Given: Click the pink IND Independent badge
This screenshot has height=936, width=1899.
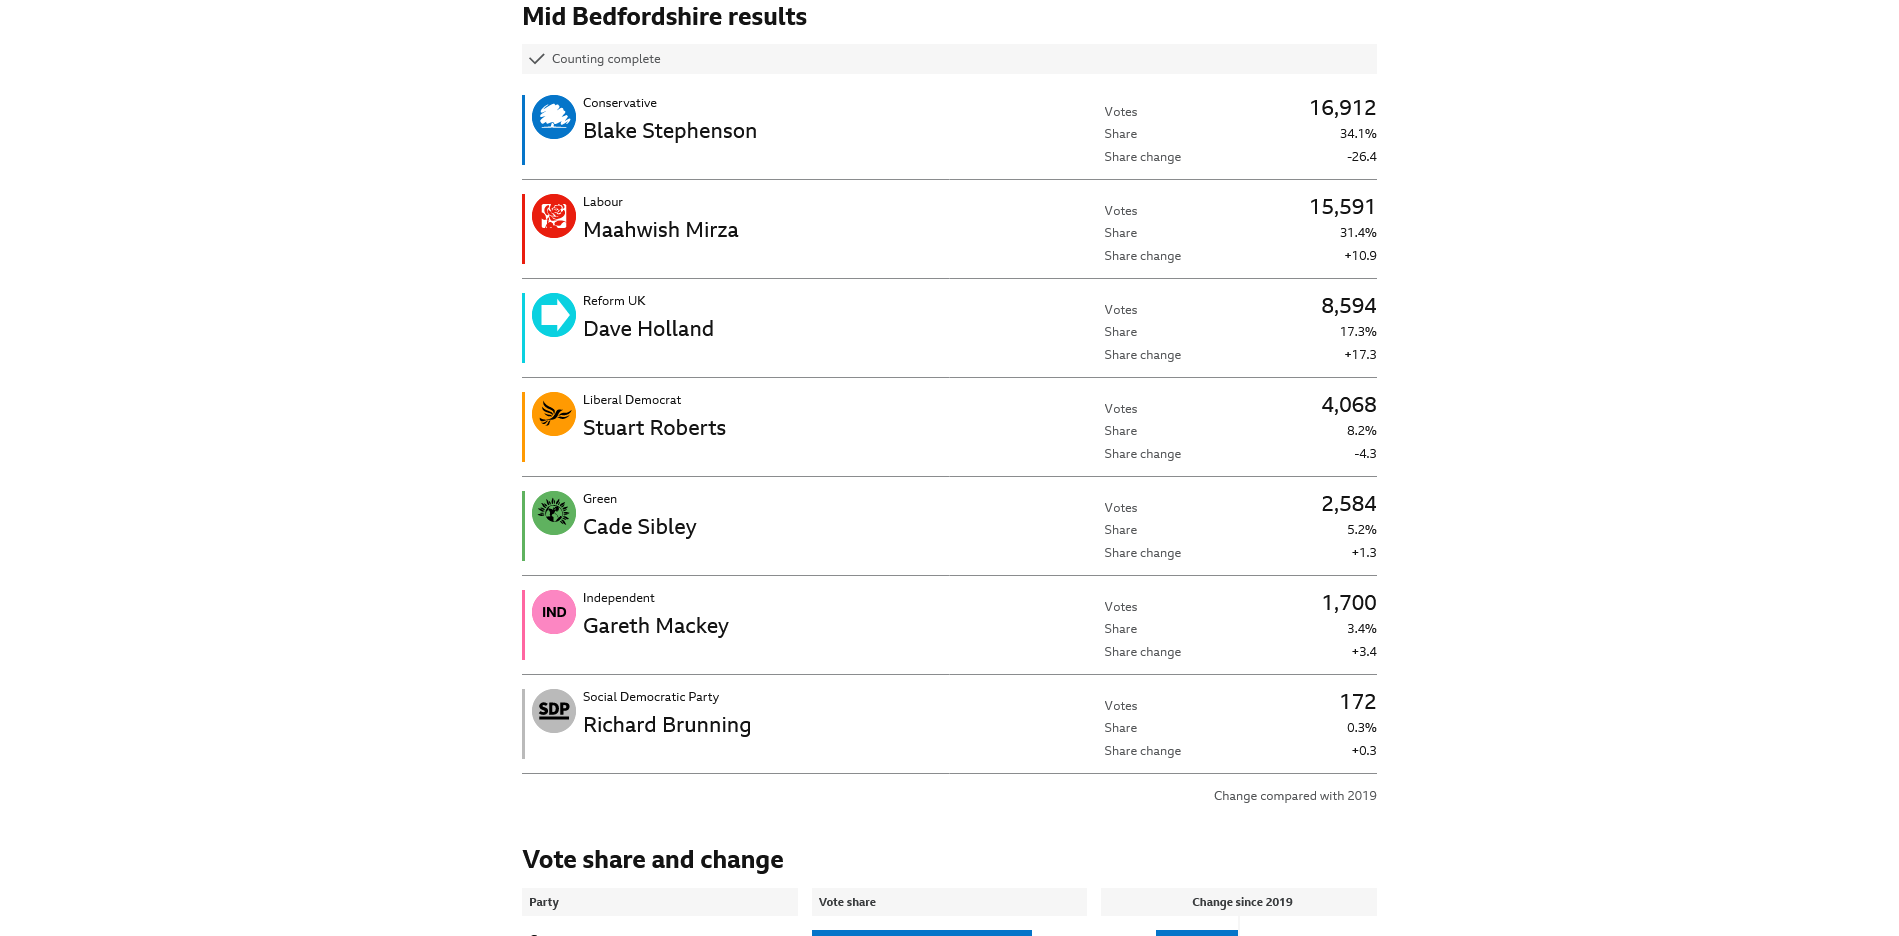Looking at the screenshot, I should (x=553, y=612).
